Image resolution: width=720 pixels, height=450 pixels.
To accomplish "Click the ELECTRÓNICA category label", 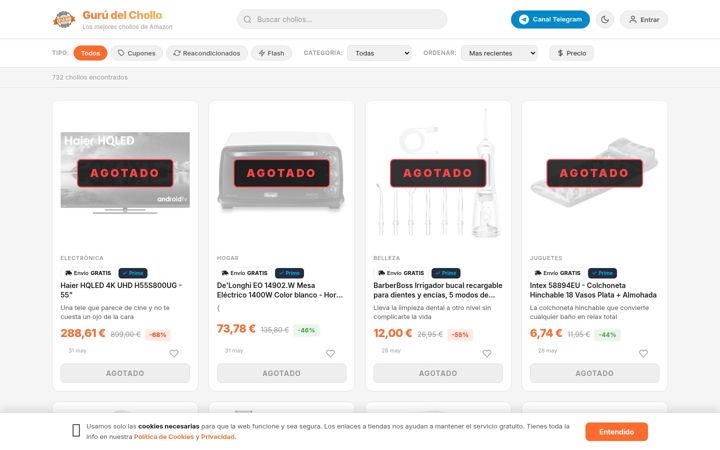I will [x=82, y=258].
